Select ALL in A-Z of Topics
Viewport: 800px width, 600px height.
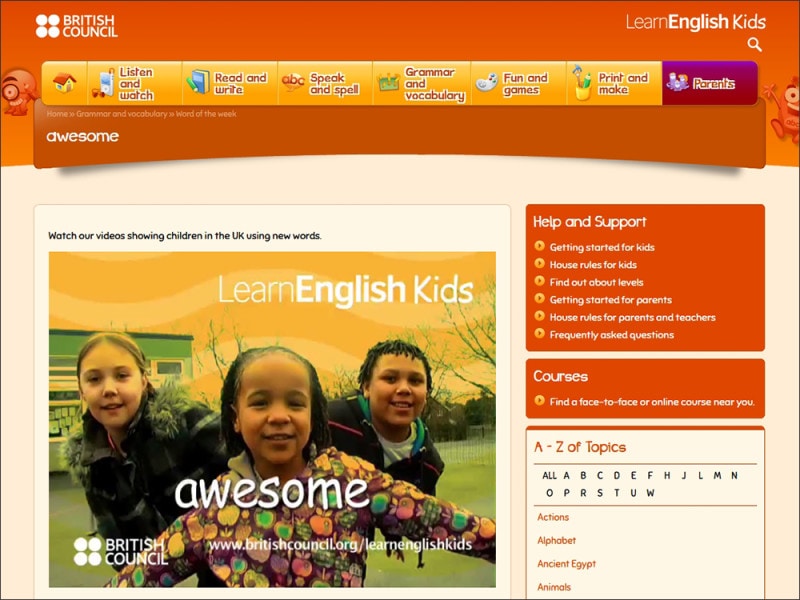[549, 476]
